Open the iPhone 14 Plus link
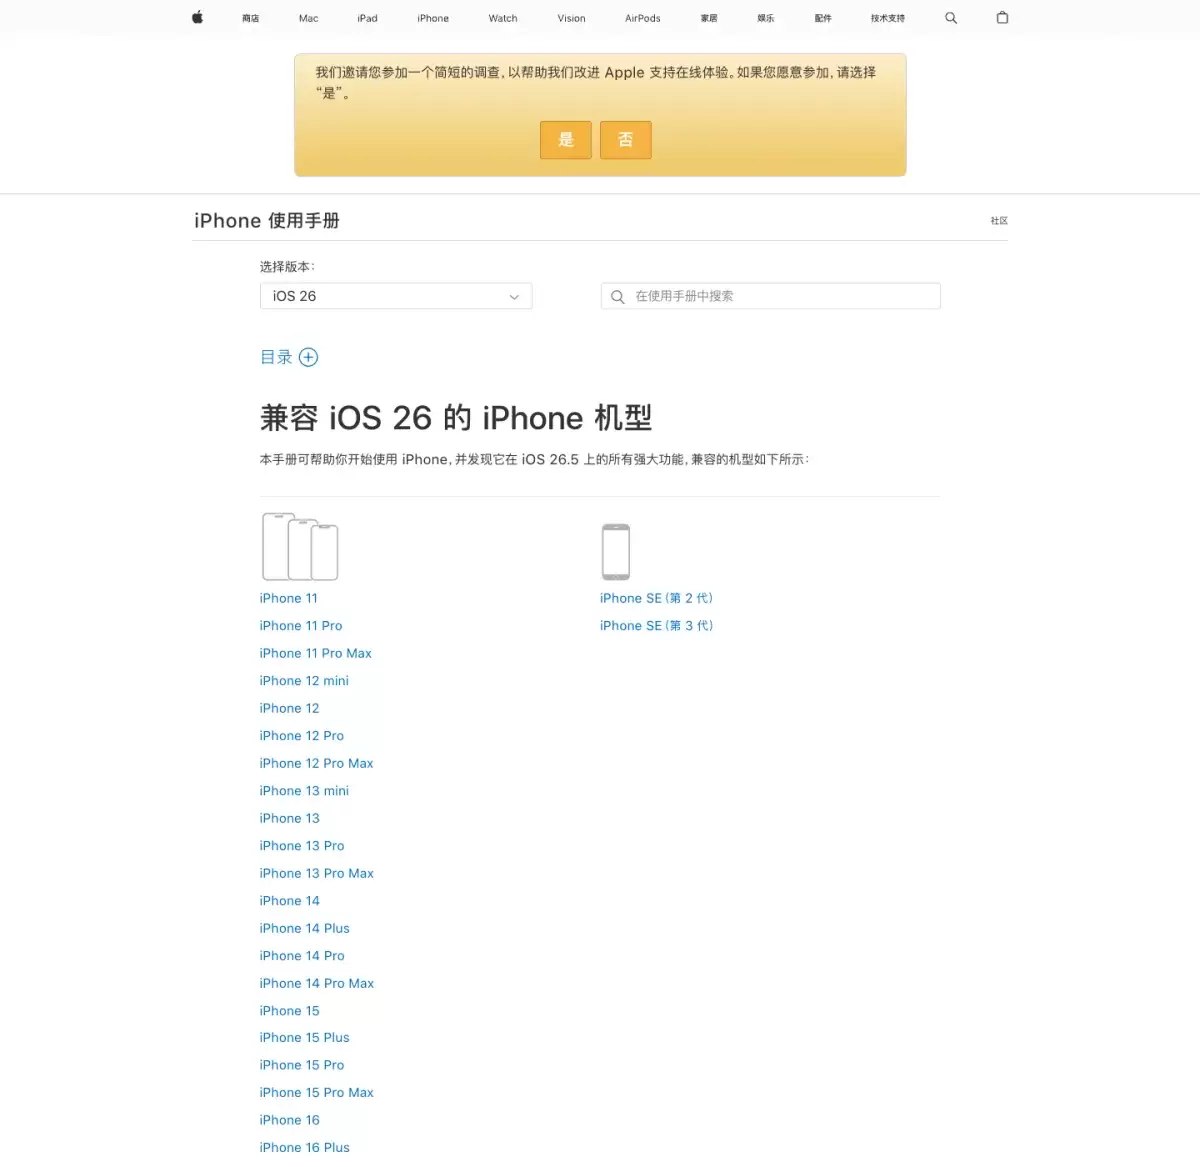Screen dimensions: 1200x1167 (x=305, y=928)
